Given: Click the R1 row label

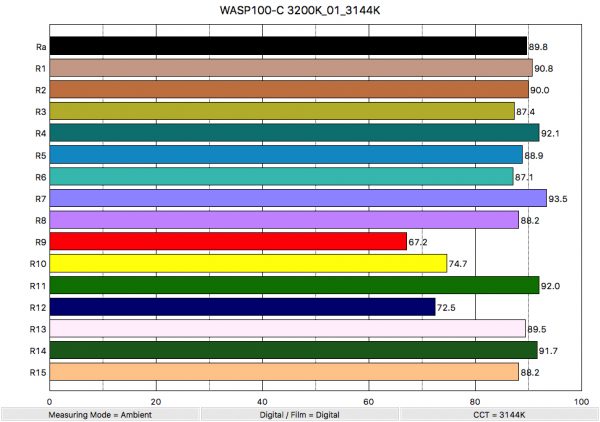Looking at the screenshot, I should tap(35, 68).
